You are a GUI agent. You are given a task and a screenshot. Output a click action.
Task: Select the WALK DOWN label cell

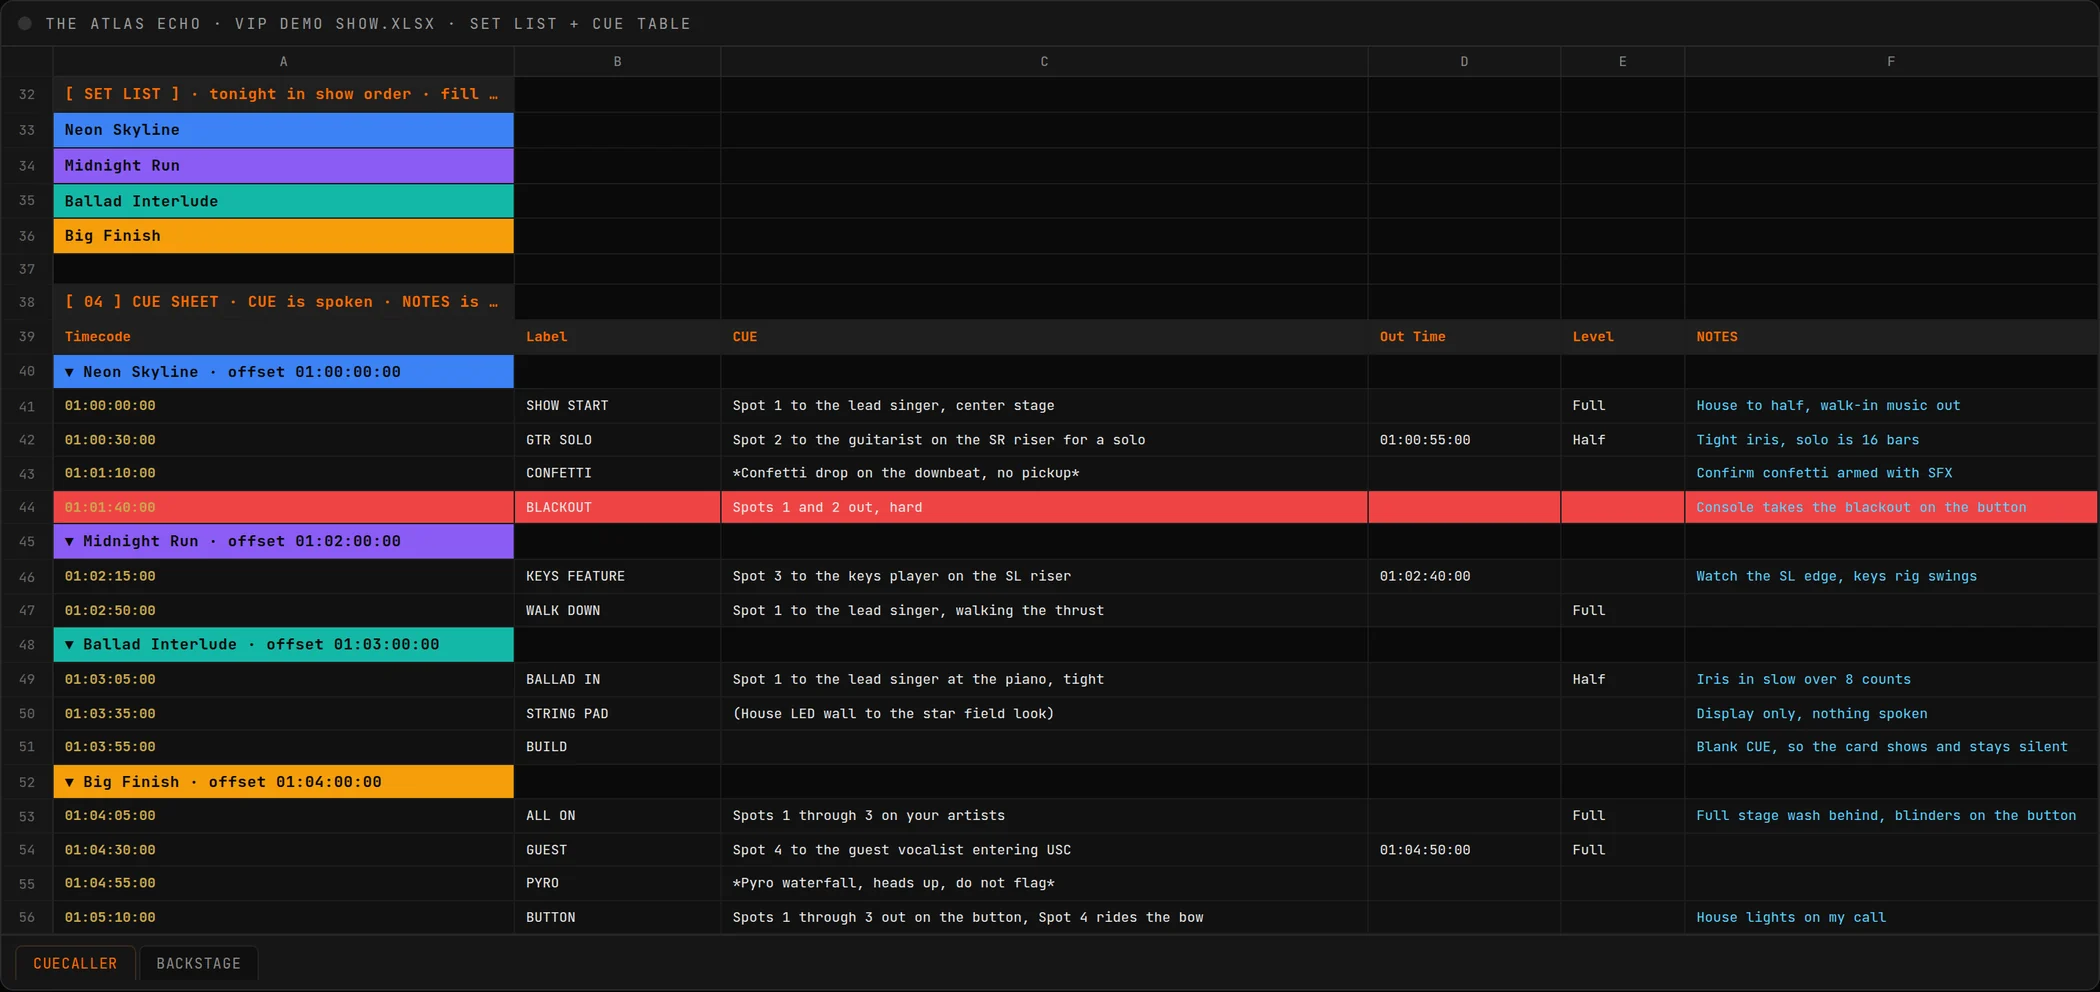click(x=617, y=610)
